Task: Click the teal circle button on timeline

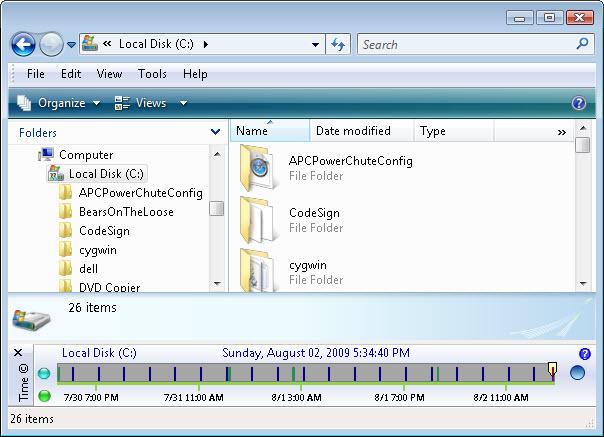Action: coord(44,373)
